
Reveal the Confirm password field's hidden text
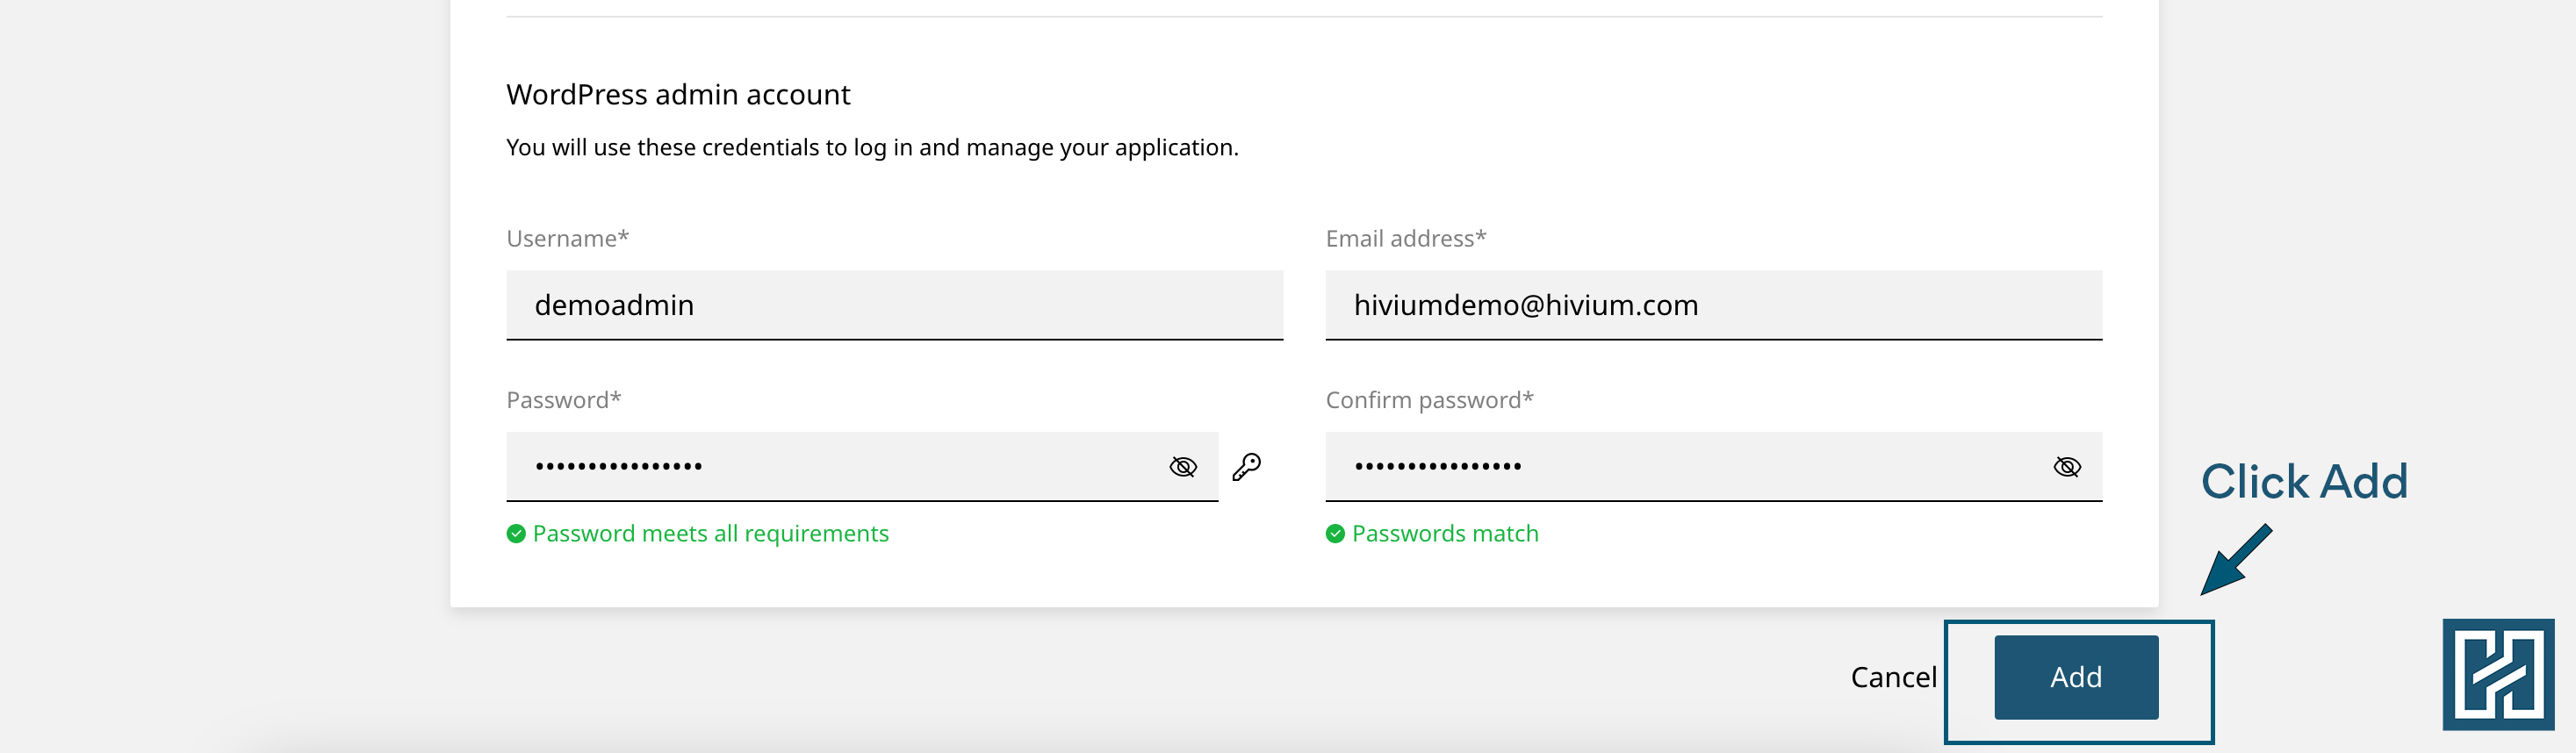point(2067,467)
